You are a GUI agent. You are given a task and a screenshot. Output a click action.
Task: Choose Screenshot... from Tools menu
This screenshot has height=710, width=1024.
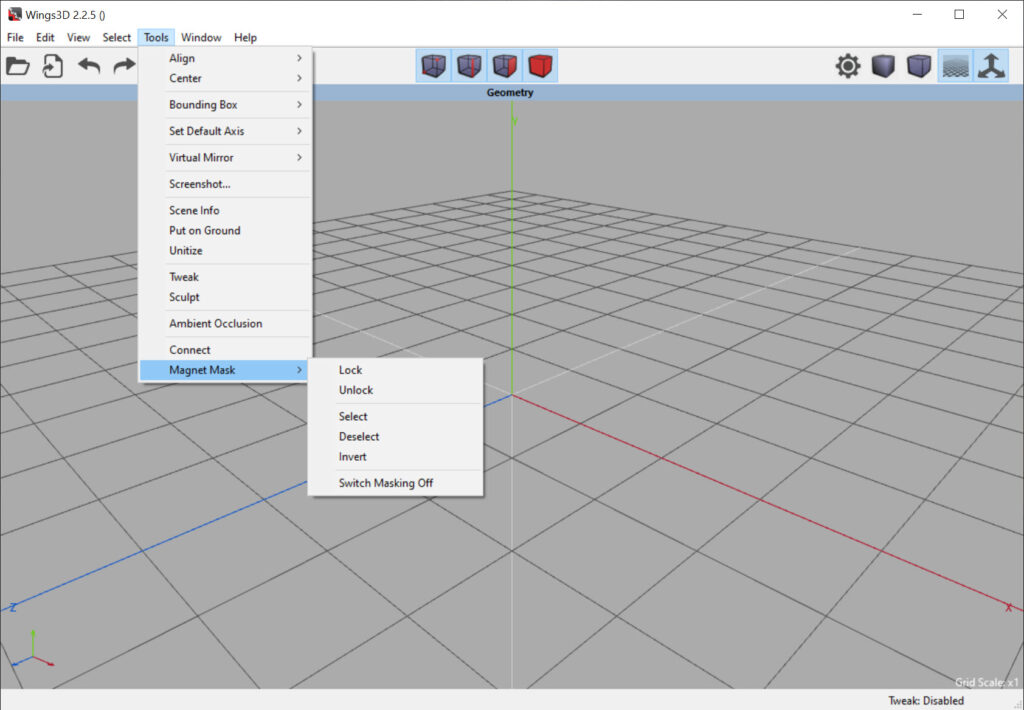(225, 184)
